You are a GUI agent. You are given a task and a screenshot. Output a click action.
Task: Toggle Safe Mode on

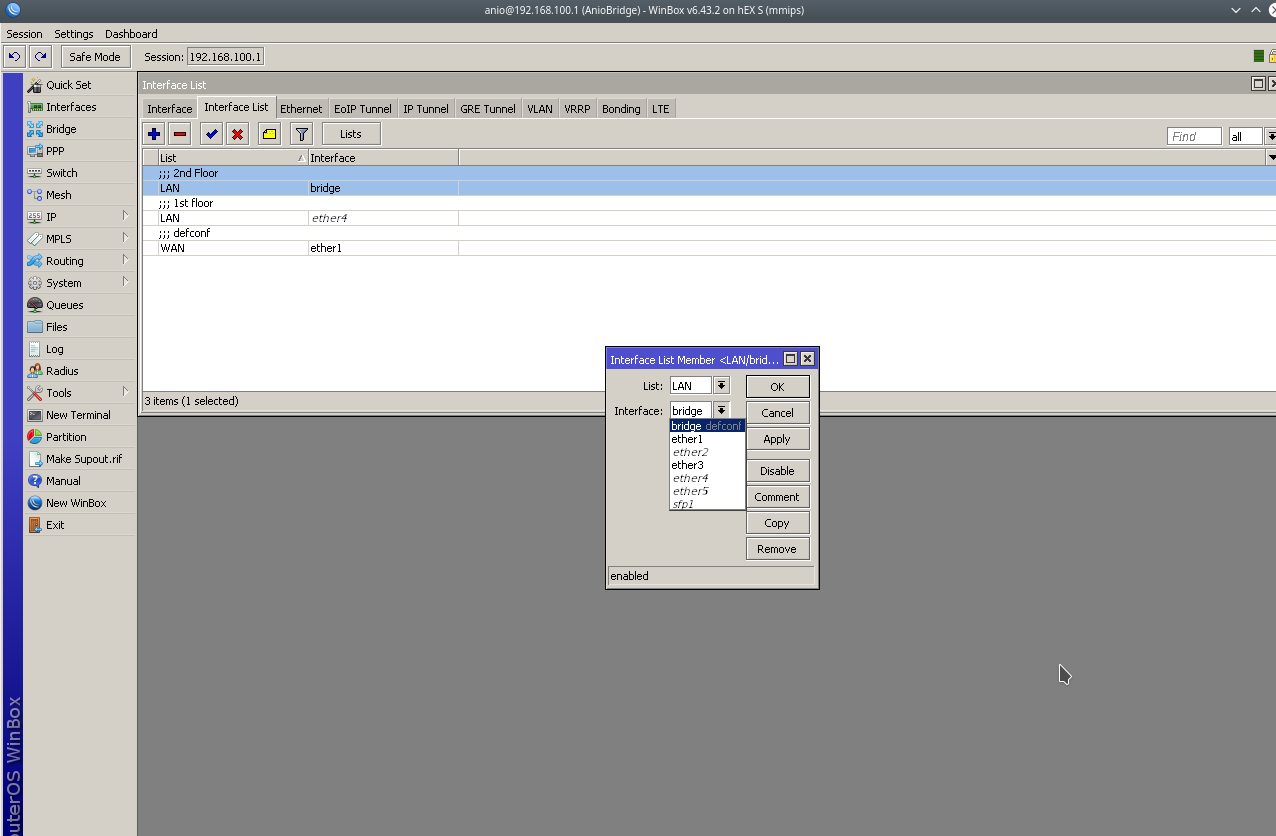(95, 57)
